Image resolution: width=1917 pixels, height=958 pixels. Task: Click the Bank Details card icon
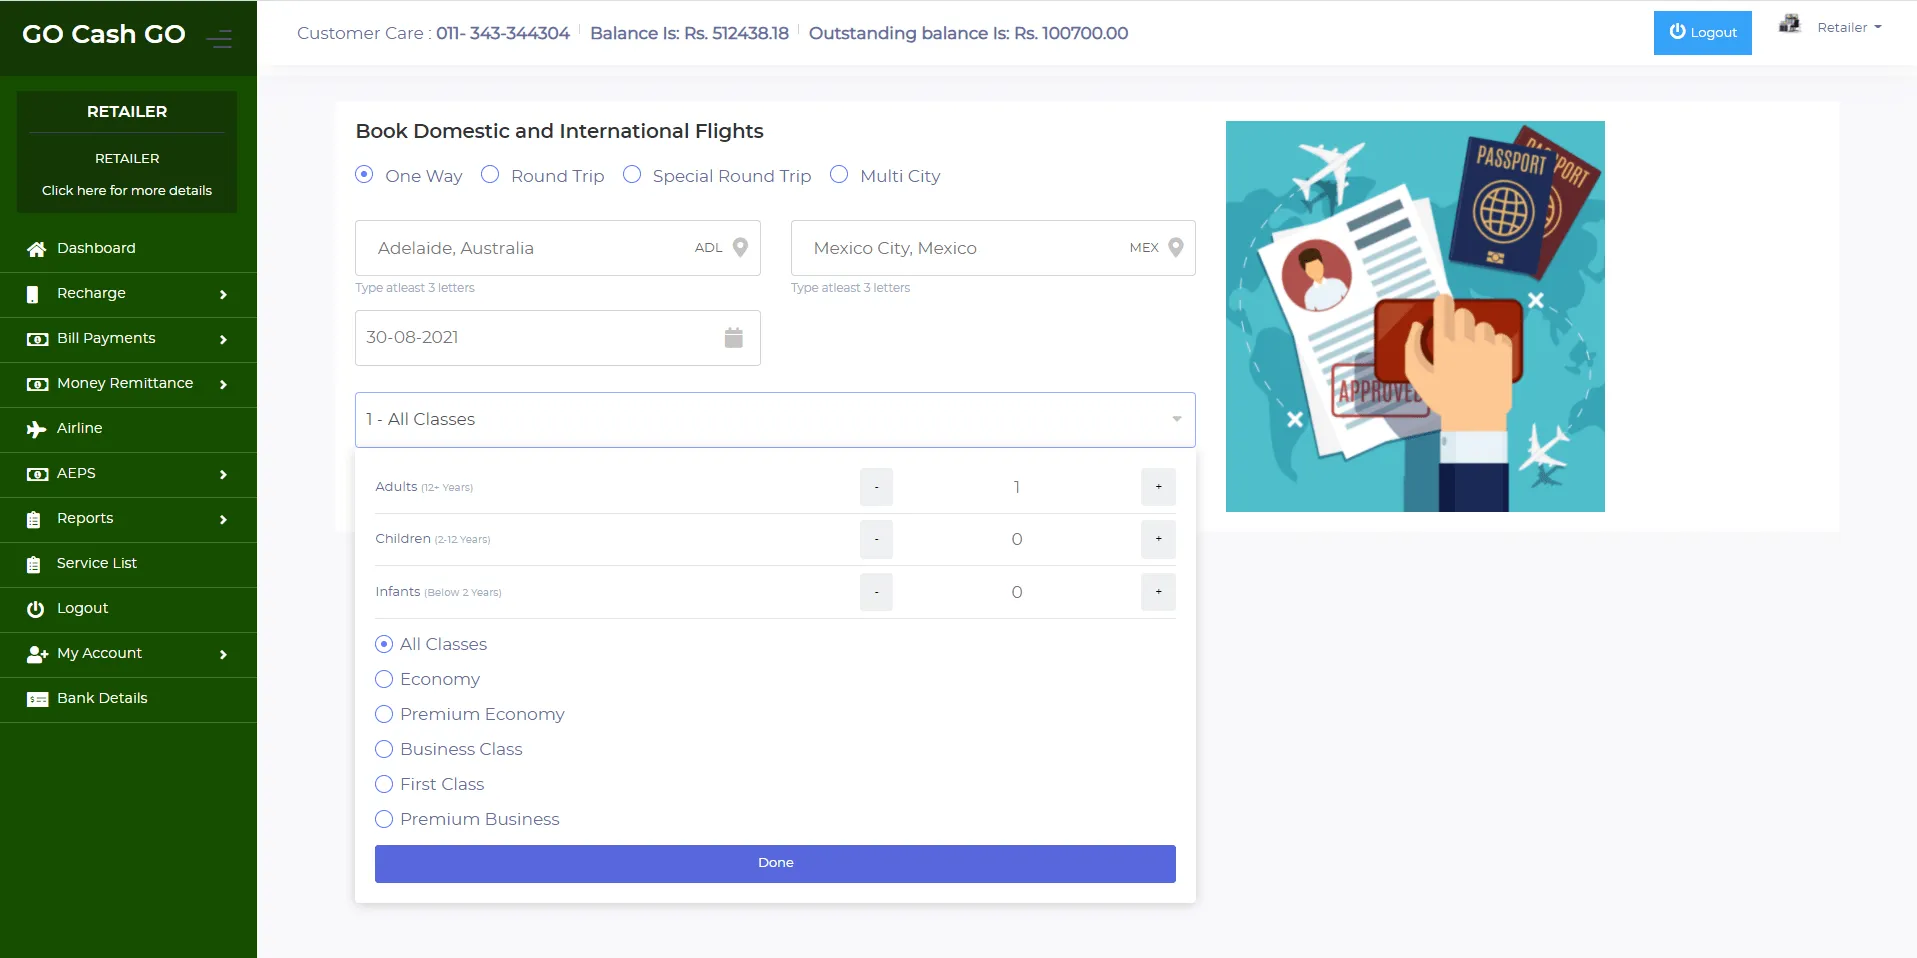tap(37, 699)
